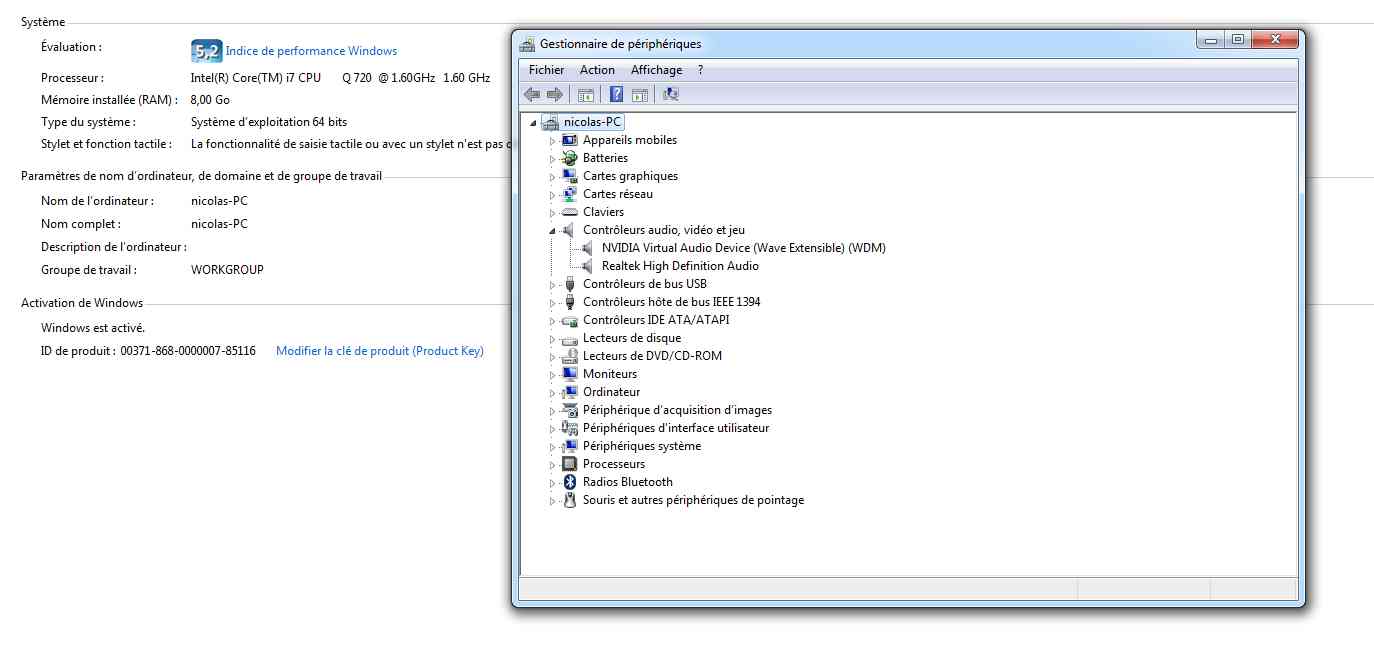Click the Claviers keyboard icon
This screenshot has width=1374, height=664.
click(x=570, y=212)
